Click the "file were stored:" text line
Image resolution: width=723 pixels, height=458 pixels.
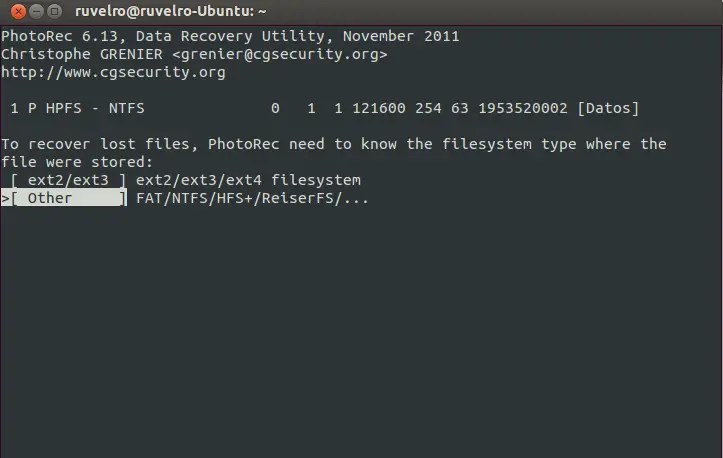[77, 162]
